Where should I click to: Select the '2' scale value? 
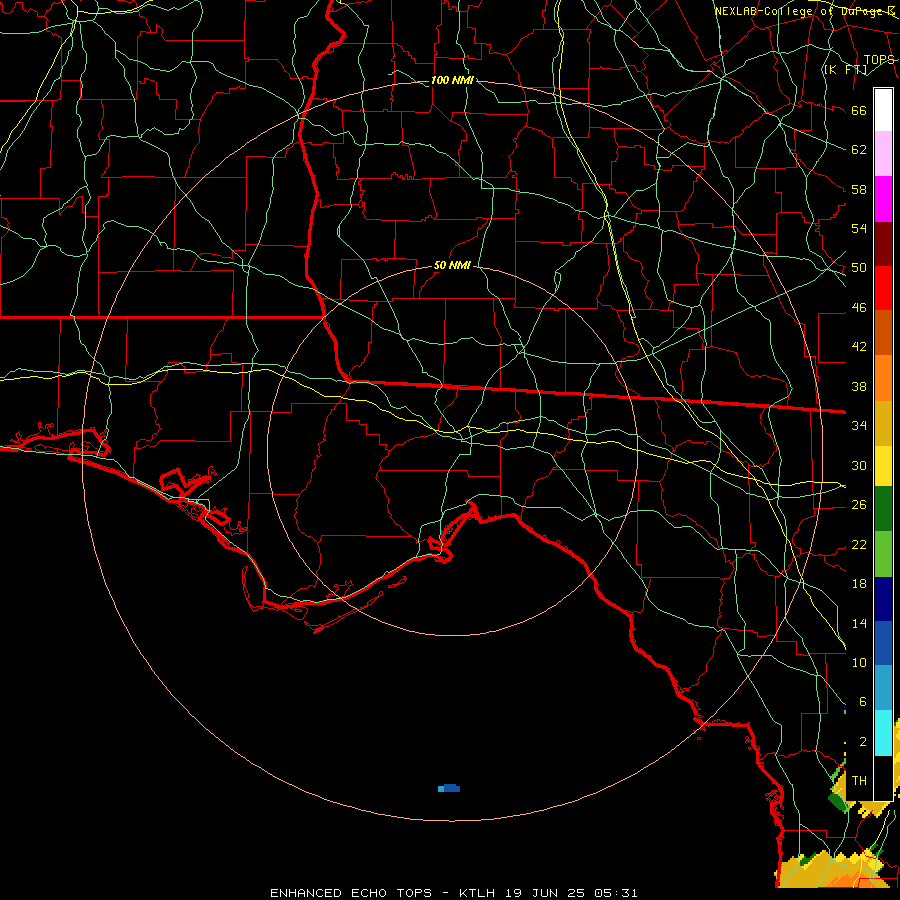(862, 742)
